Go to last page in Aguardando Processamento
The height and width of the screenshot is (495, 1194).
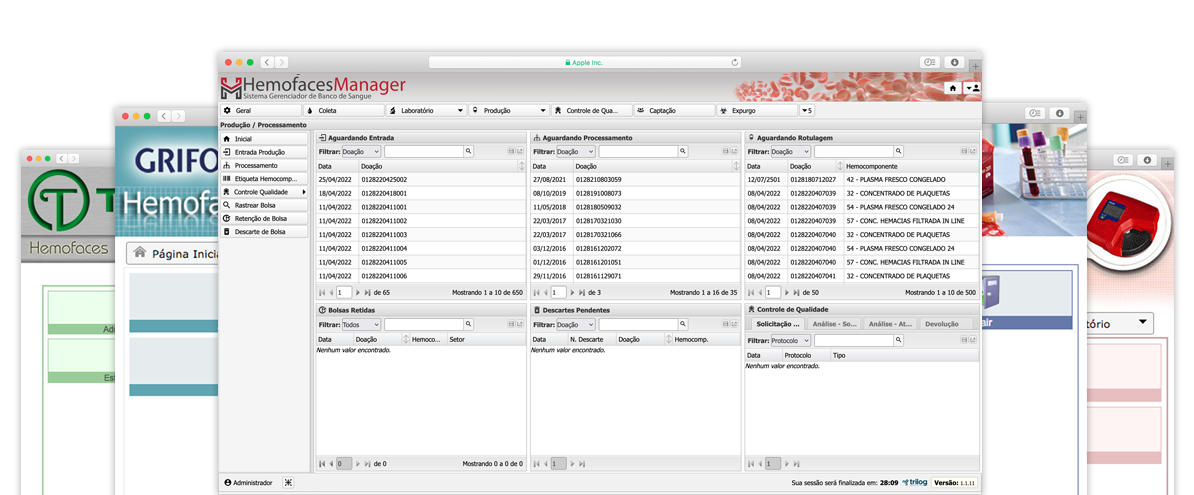(x=583, y=292)
